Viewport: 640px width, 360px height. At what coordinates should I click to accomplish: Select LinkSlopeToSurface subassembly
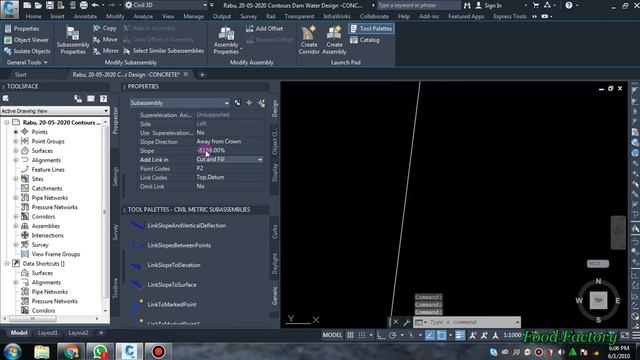click(x=164, y=285)
